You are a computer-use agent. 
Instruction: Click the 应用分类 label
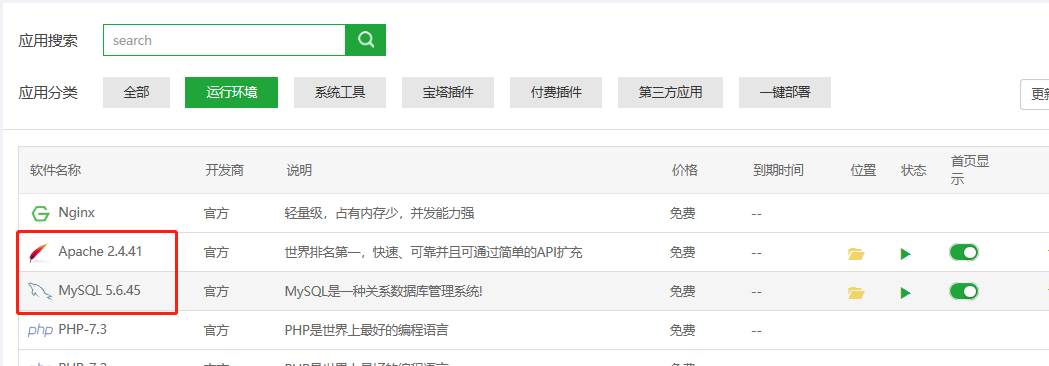pyautogui.click(x=47, y=92)
